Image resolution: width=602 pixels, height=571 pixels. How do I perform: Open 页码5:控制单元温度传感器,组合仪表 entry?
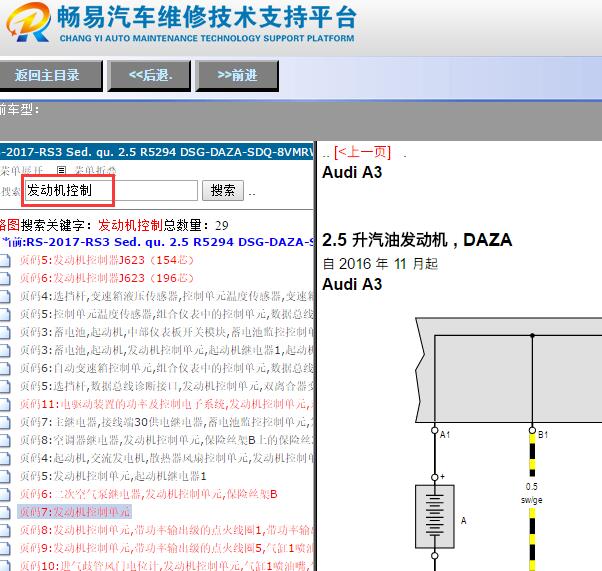(167, 314)
